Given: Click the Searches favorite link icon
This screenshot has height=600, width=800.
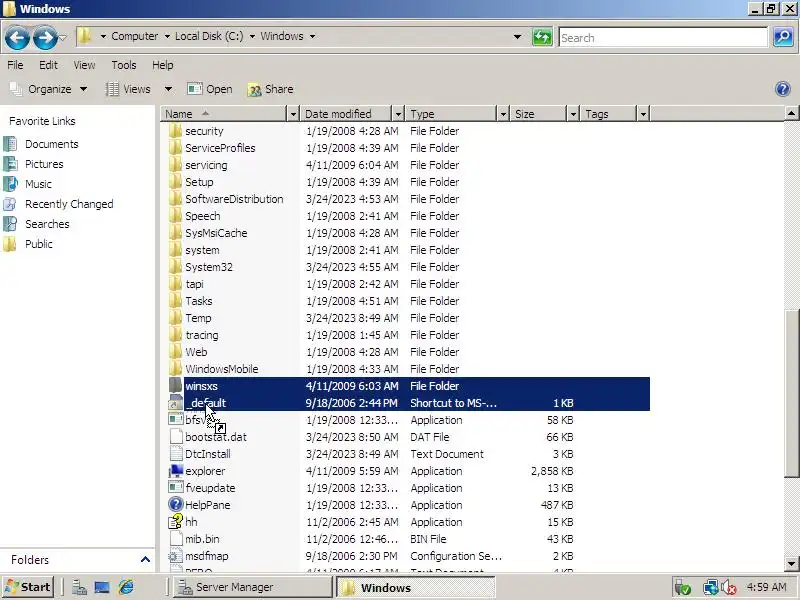Looking at the screenshot, I should click(x=10, y=224).
